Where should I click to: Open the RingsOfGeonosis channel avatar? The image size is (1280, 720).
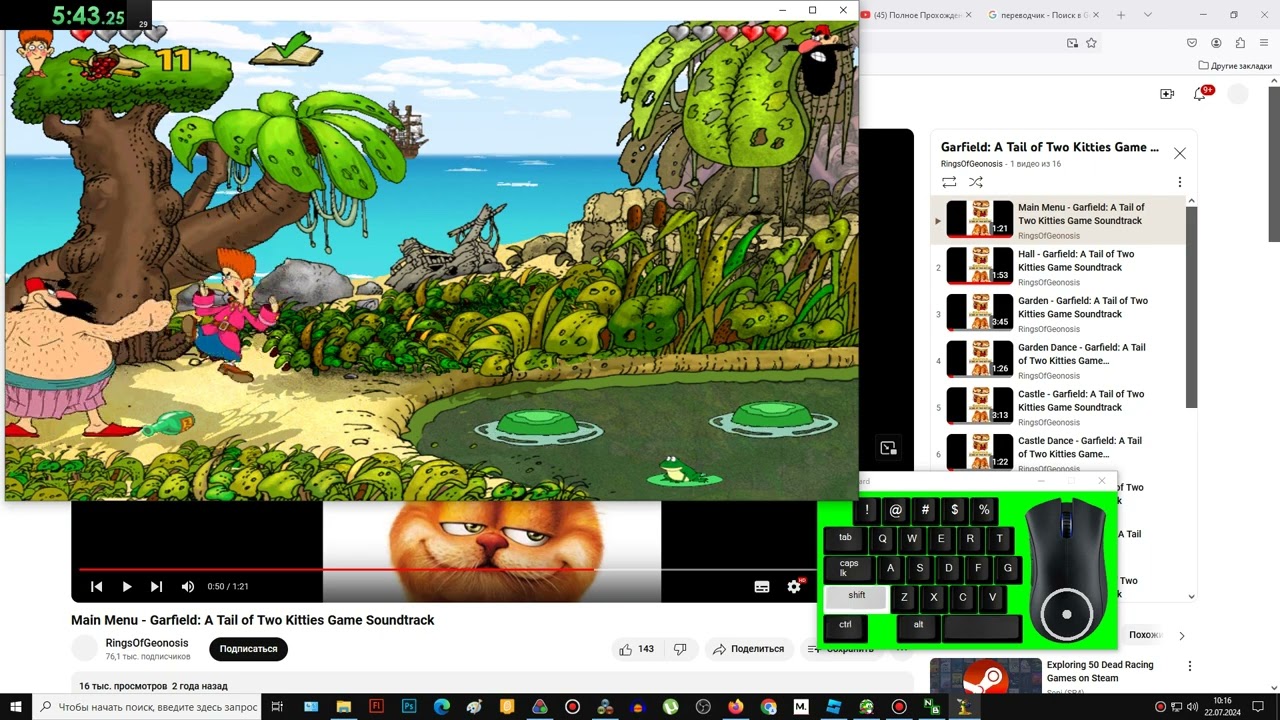[85, 649]
